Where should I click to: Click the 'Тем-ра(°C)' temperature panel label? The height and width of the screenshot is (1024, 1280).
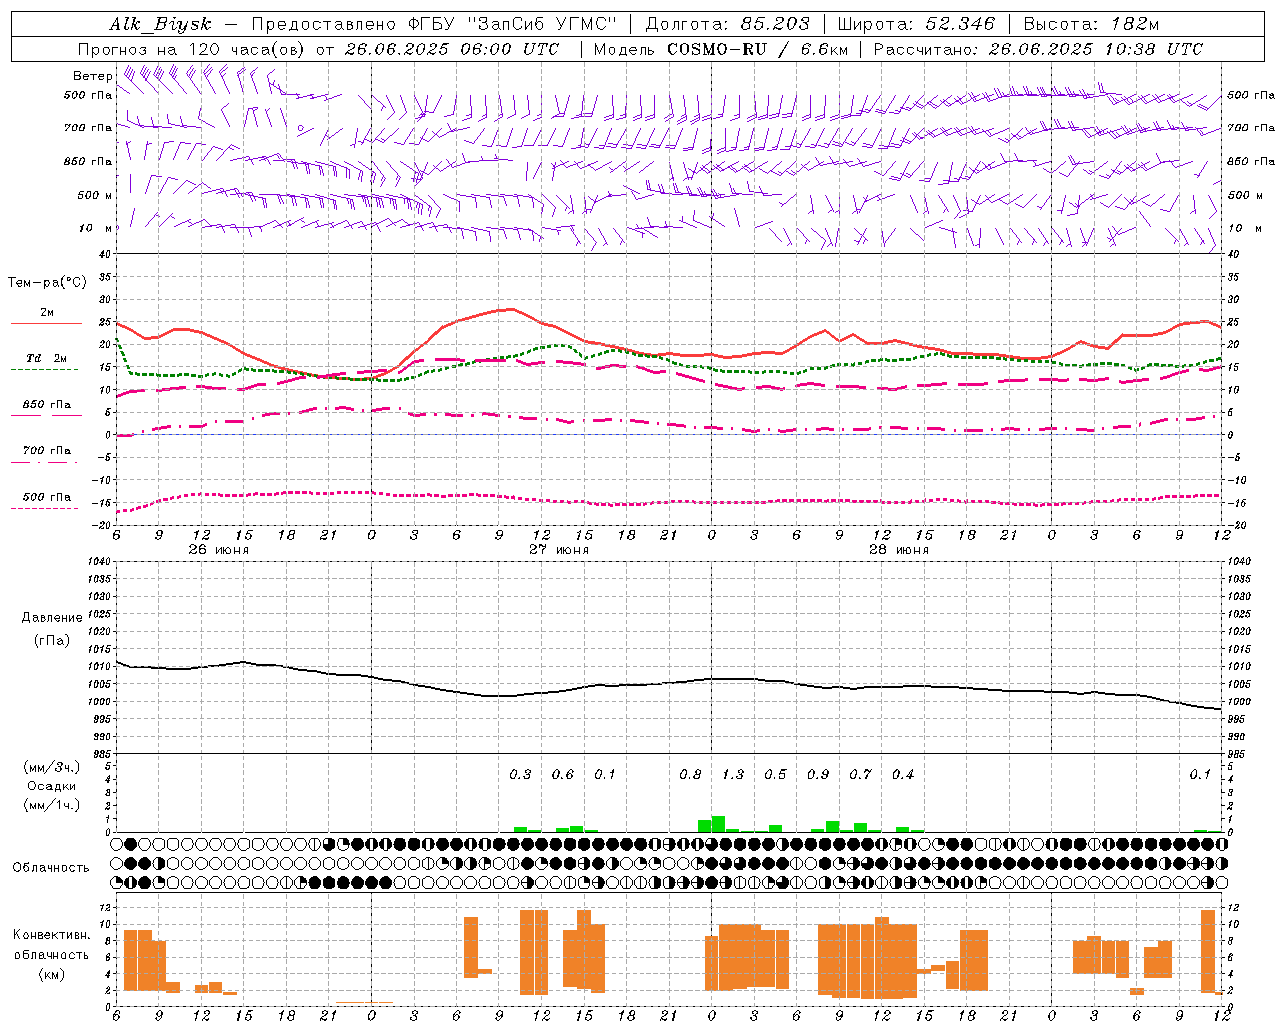coord(47,283)
